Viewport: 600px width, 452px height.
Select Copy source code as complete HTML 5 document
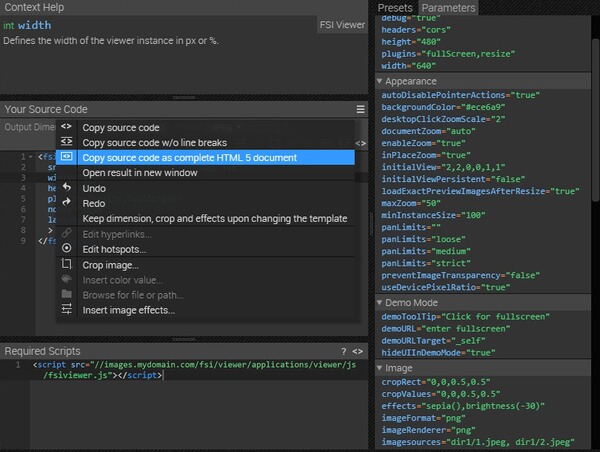[x=189, y=157]
